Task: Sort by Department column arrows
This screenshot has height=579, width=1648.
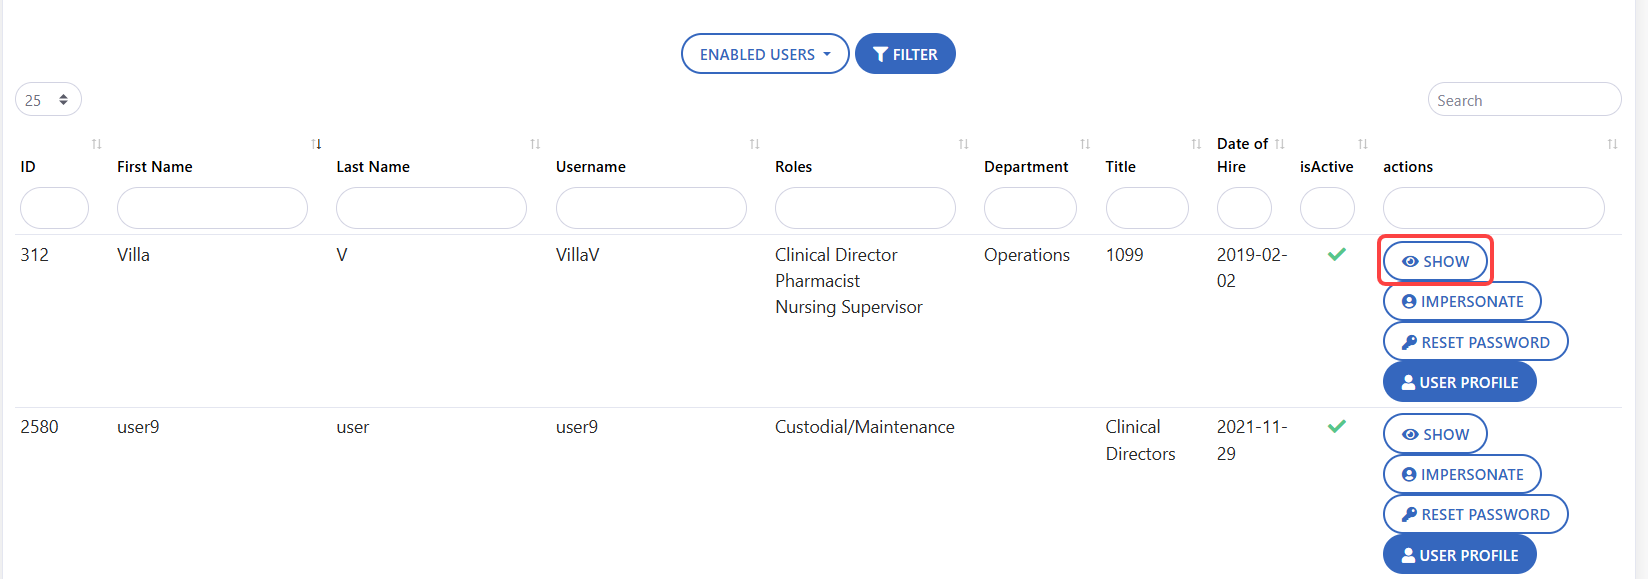Action: [1085, 144]
